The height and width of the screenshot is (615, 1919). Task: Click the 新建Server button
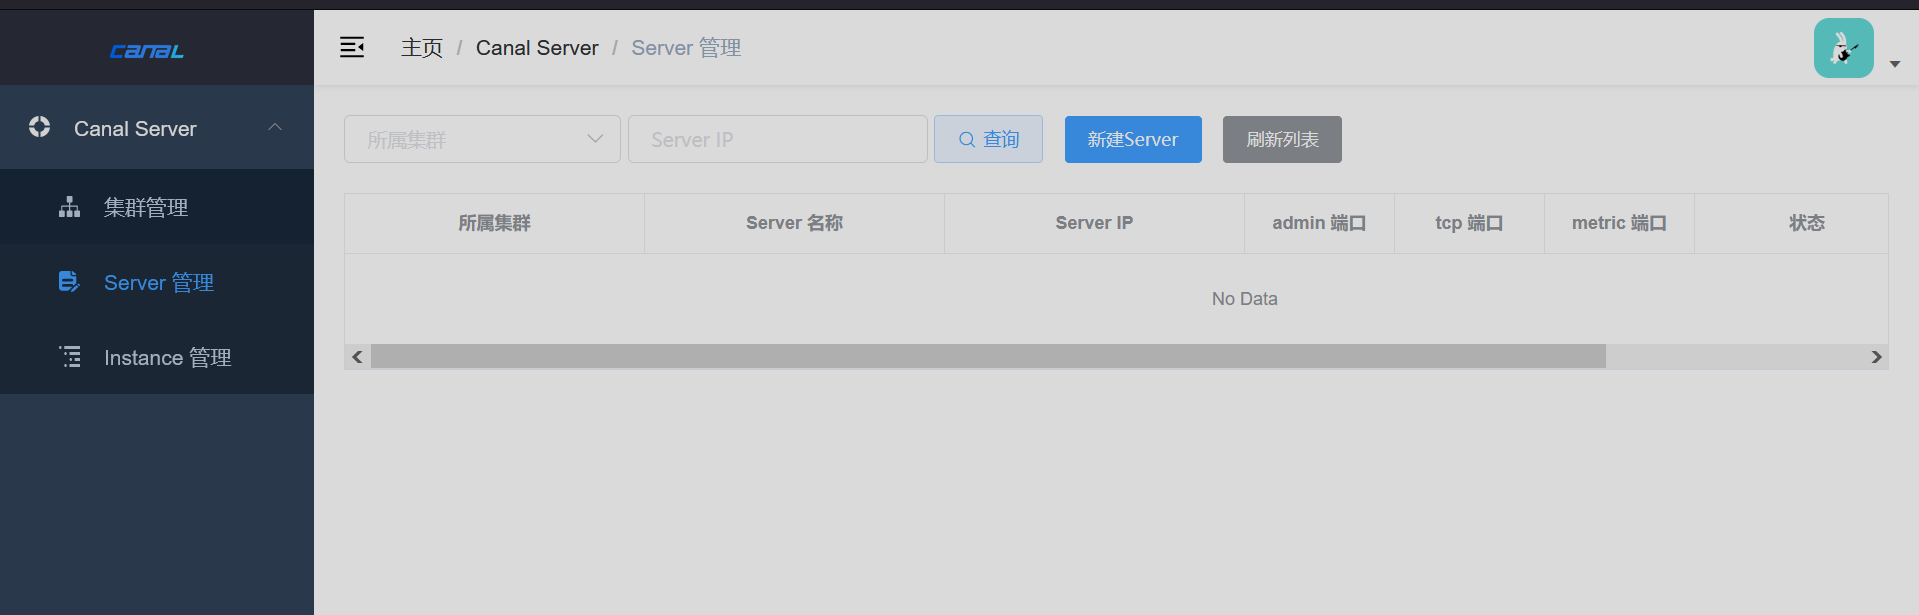(1133, 139)
